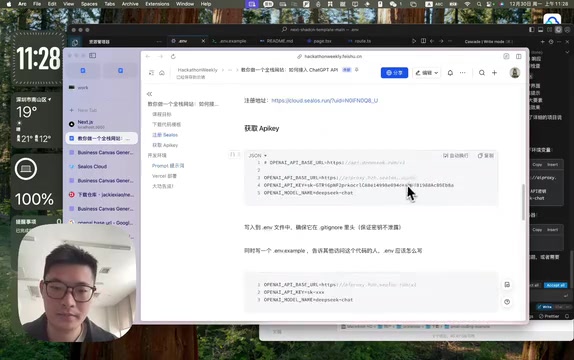574x360 pixels.
Task: Jump to 注册 Sealos in outline
Action: [165, 135]
